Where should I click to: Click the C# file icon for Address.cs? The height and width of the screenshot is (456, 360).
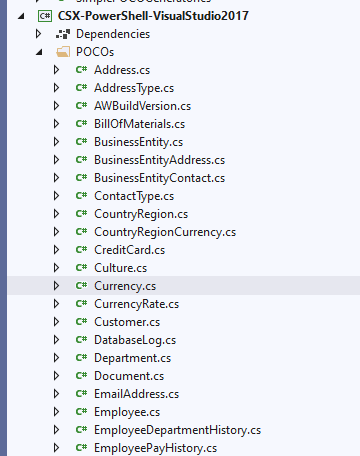[x=81, y=70]
